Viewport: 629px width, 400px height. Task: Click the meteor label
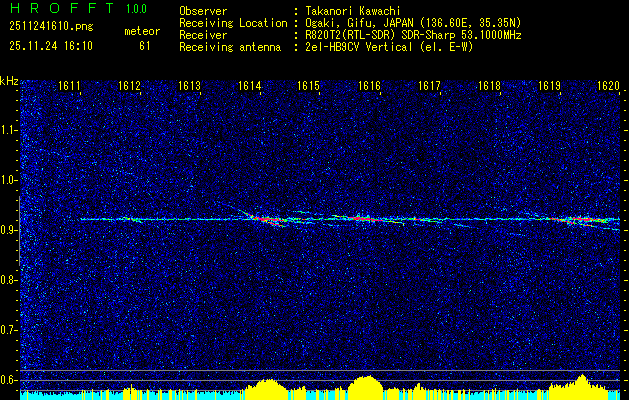(142, 31)
